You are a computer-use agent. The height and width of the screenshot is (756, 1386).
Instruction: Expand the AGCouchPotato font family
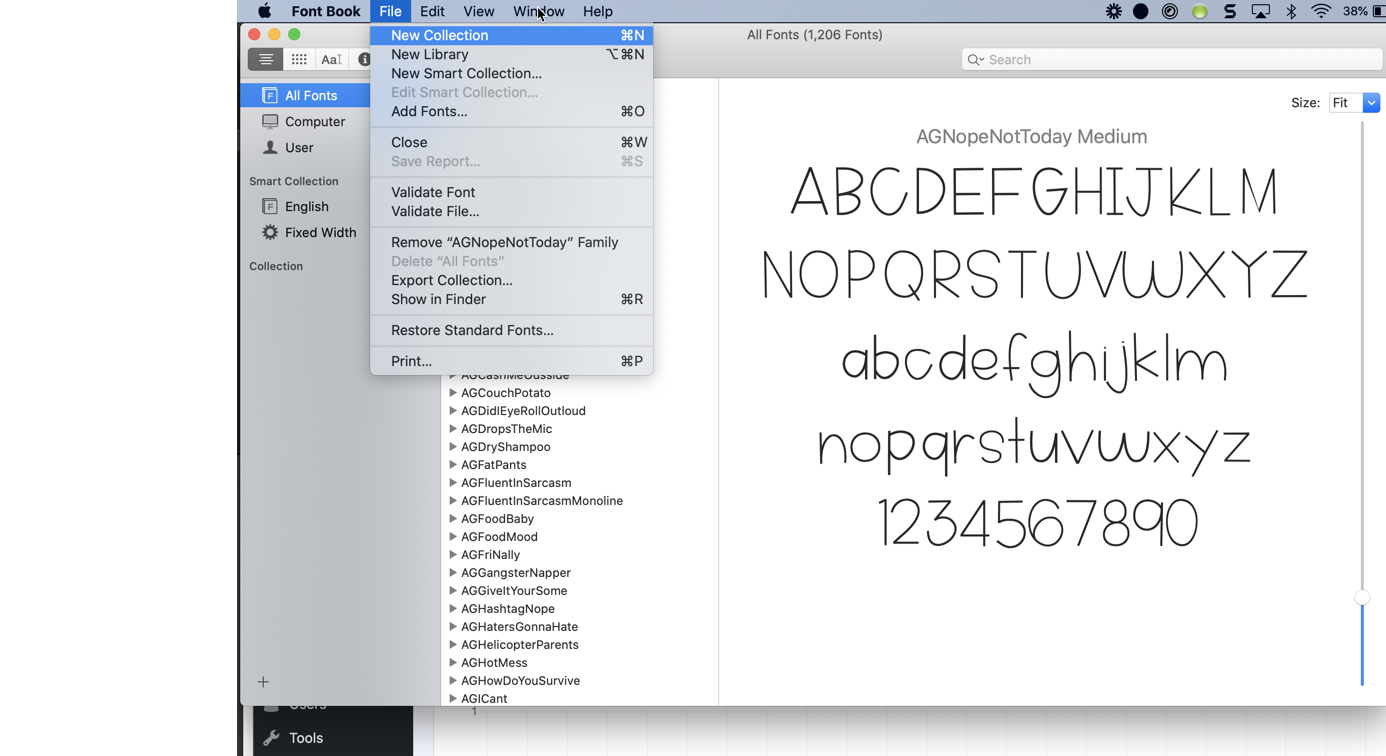[x=453, y=393]
